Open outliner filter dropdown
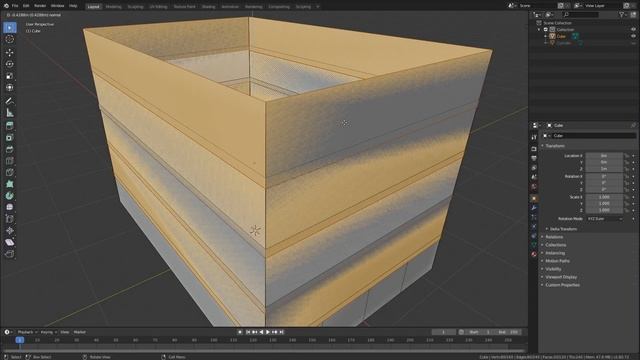This screenshot has height=360, width=640. tap(623, 15)
